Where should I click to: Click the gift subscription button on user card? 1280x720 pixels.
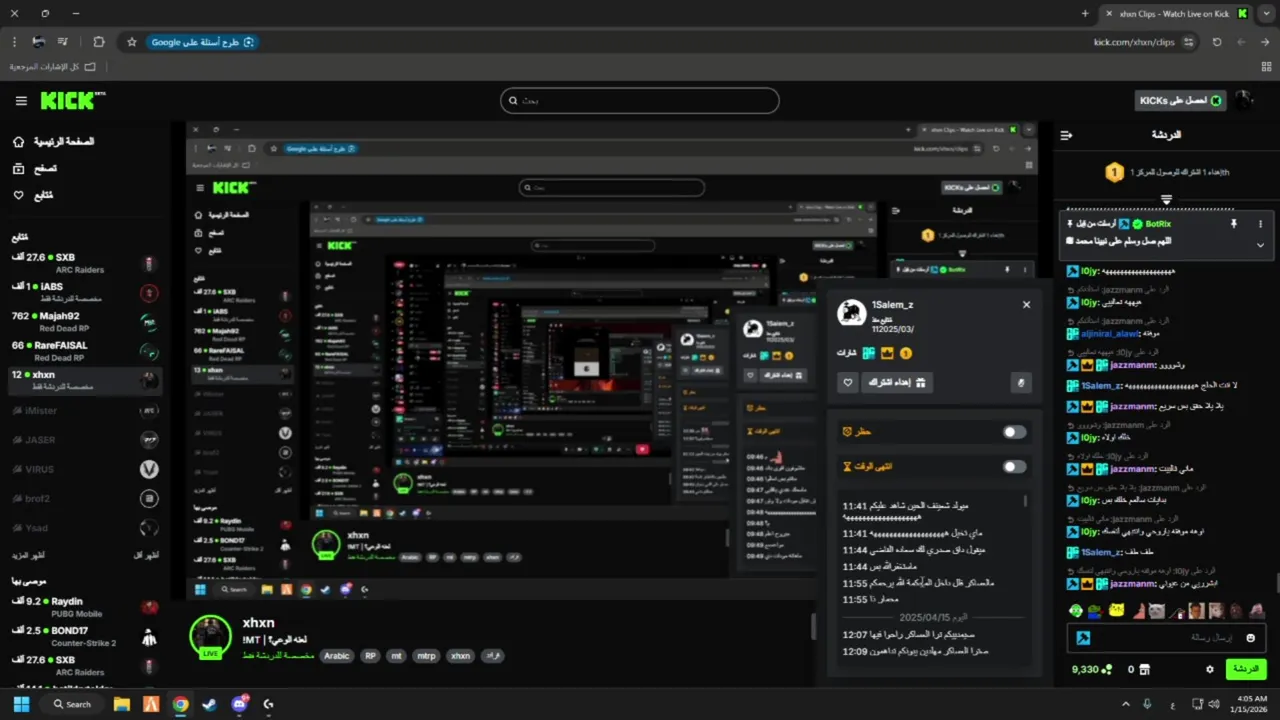[x=897, y=383]
